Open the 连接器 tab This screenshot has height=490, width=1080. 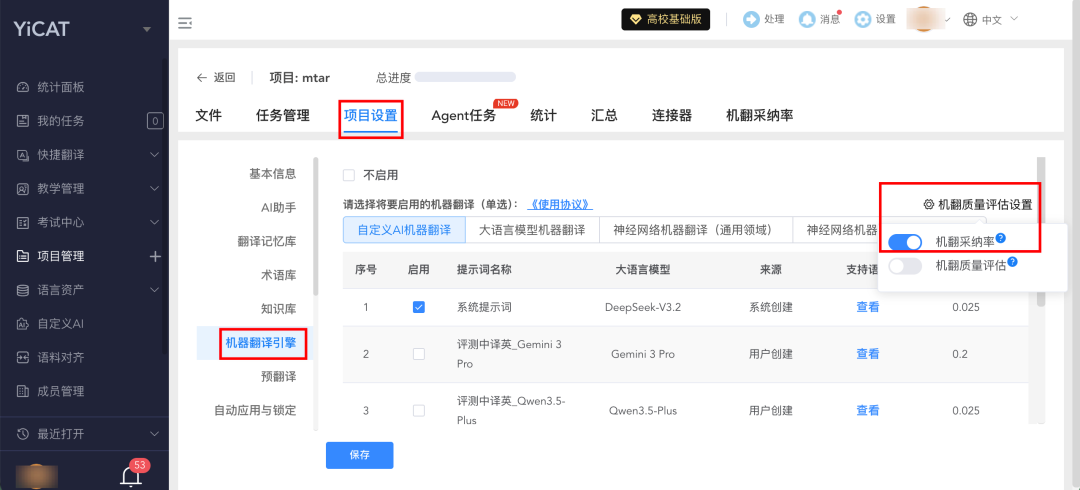[672, 116]
